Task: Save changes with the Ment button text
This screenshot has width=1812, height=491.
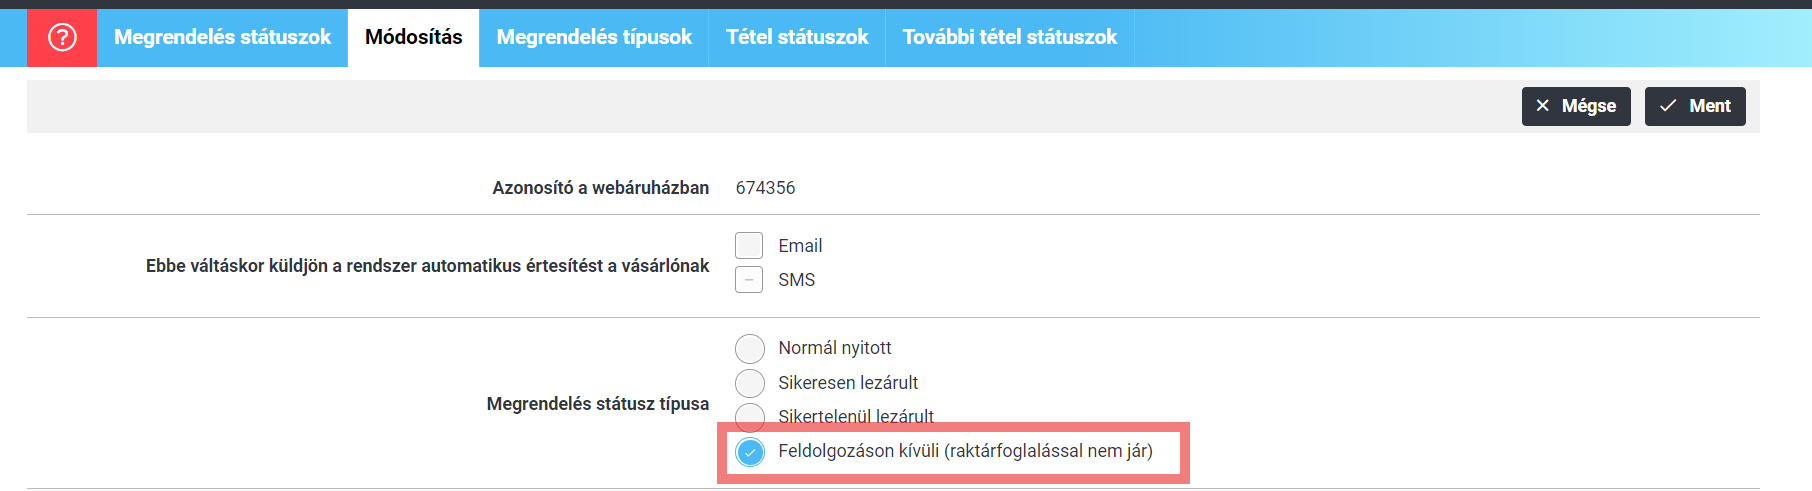Action: coord(1710,106)
